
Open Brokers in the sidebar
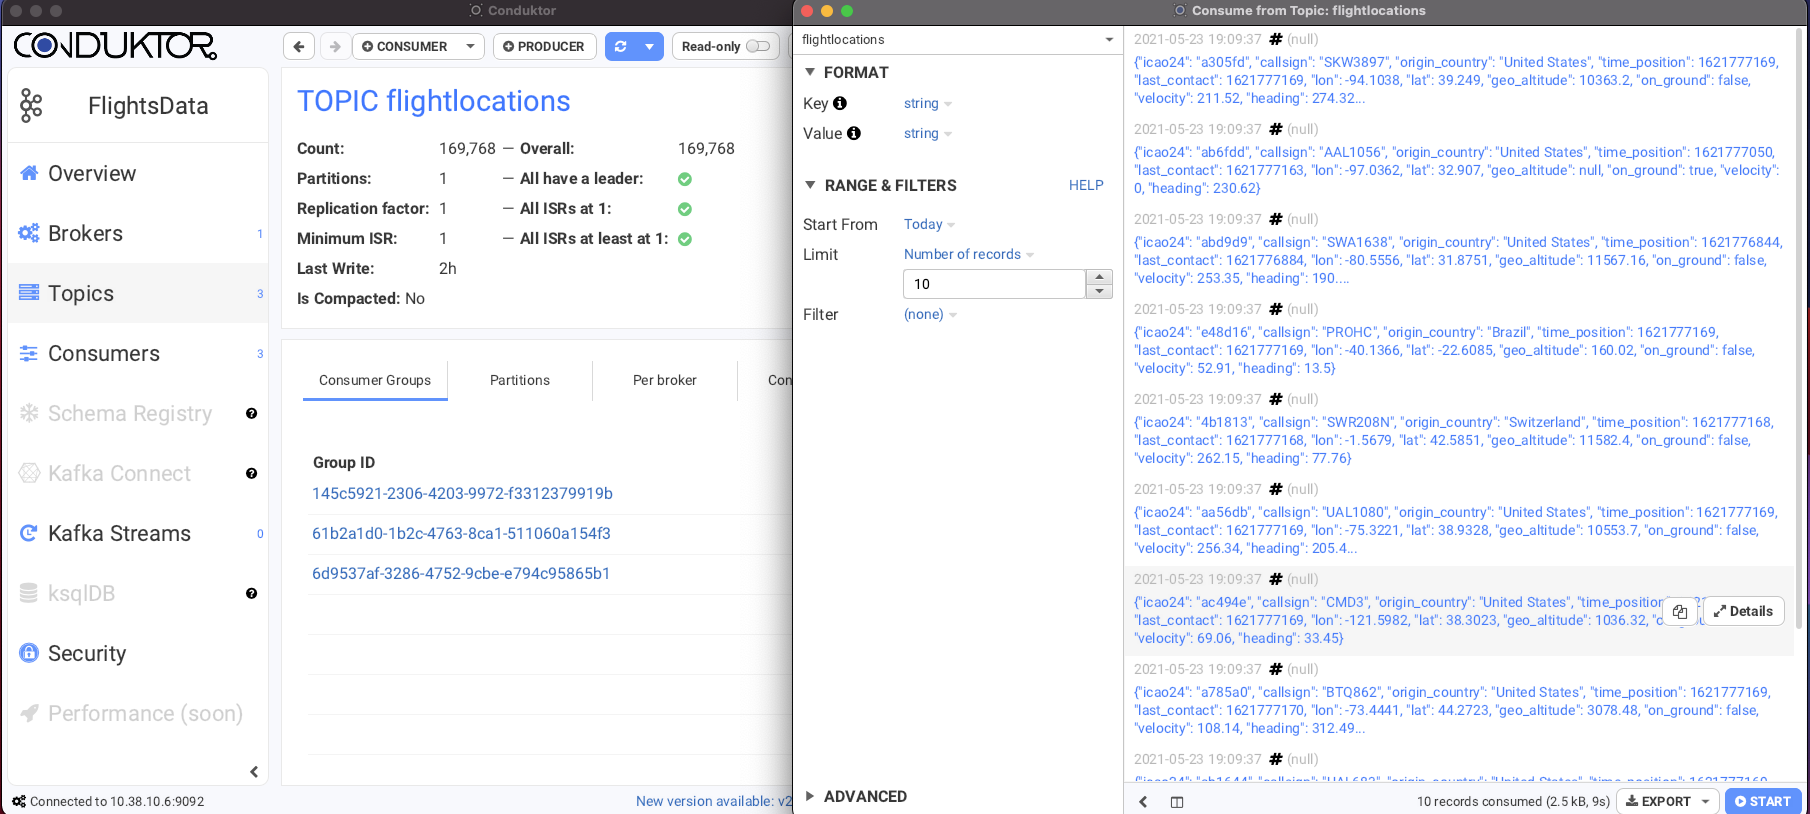click(x=85, y=233)
